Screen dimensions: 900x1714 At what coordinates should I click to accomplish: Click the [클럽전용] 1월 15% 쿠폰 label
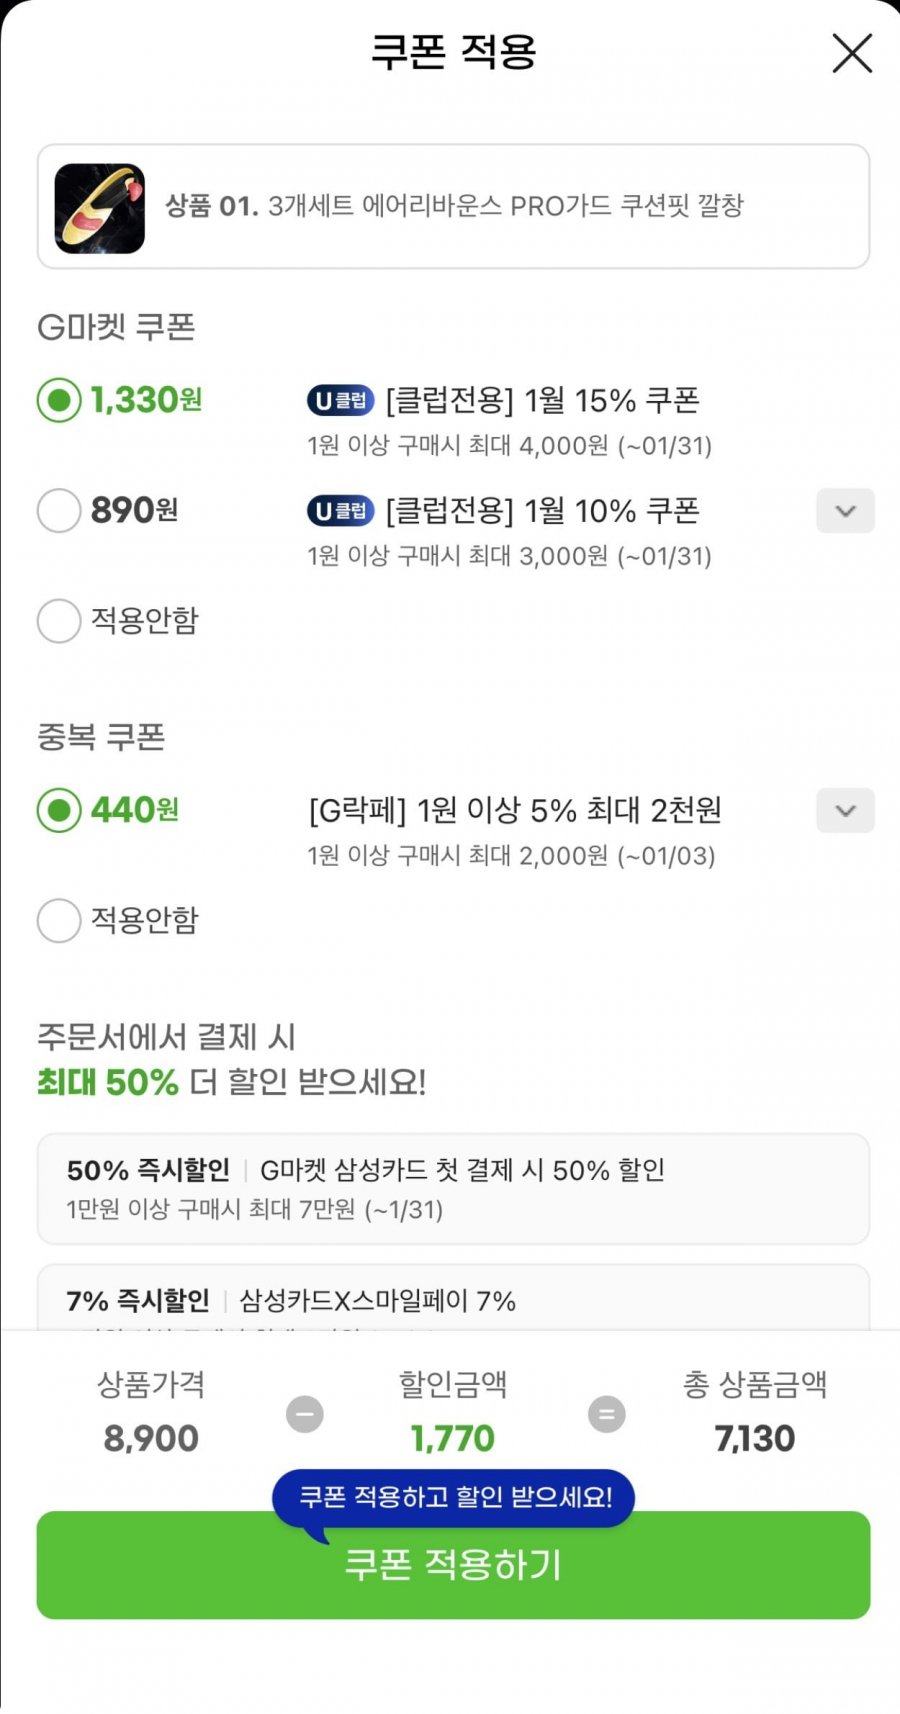click(x=542, y=401)
